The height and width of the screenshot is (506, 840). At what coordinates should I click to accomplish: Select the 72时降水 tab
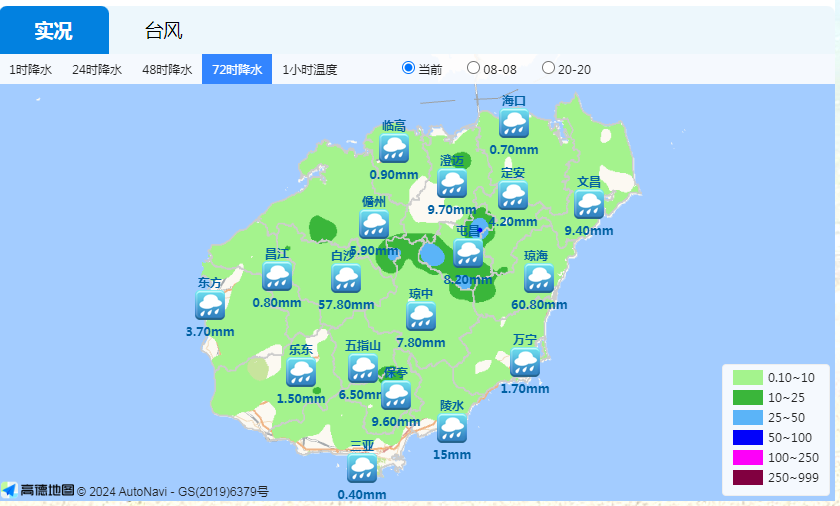tap(237, 69)
